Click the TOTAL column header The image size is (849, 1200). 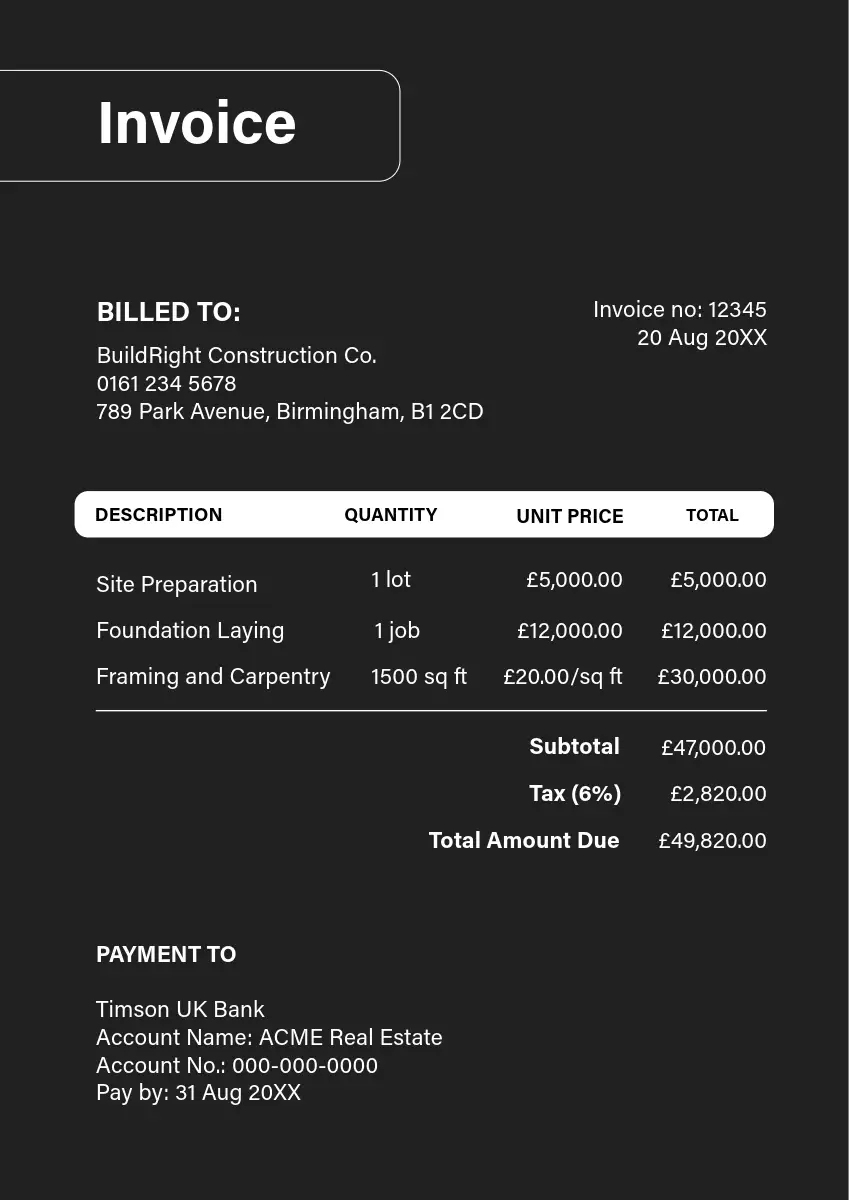pyautogui.click(x=712, y=516)
